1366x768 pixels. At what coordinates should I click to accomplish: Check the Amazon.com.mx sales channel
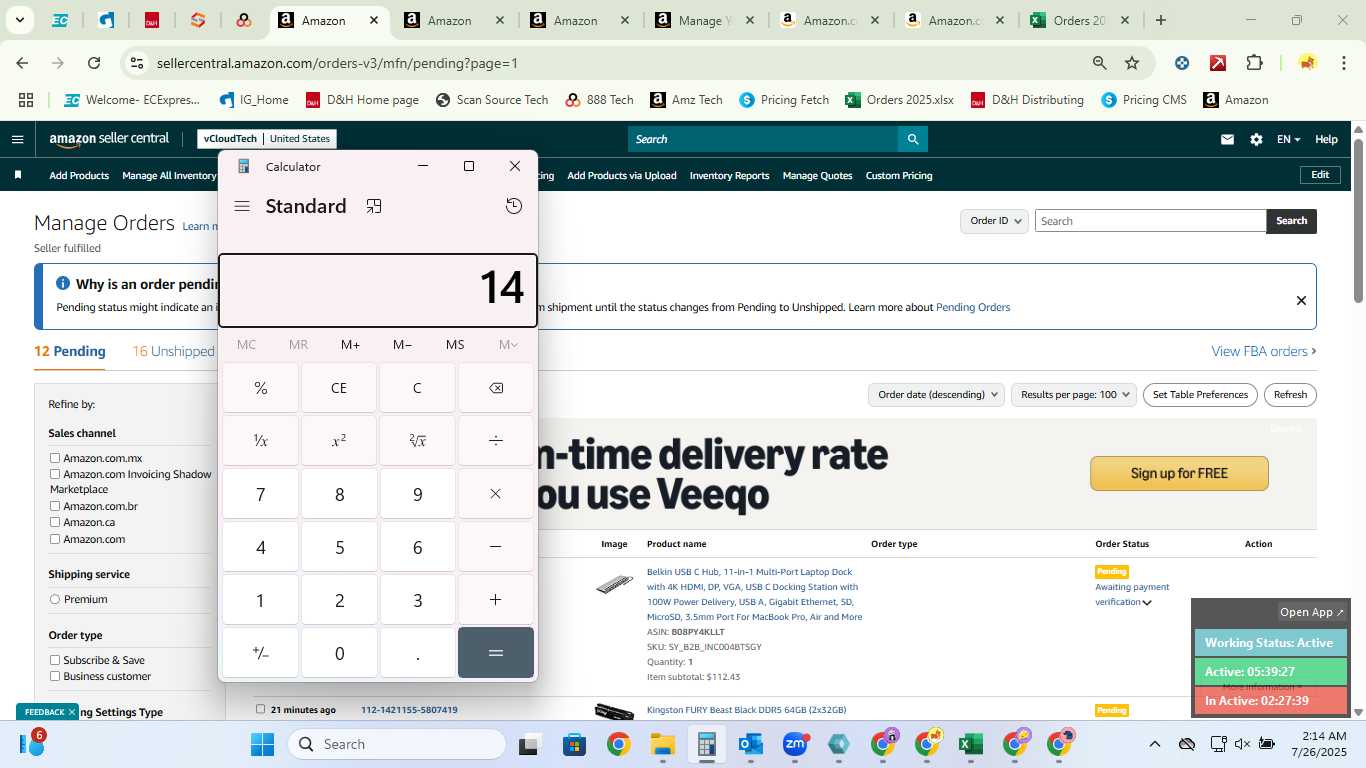point(55,458)
